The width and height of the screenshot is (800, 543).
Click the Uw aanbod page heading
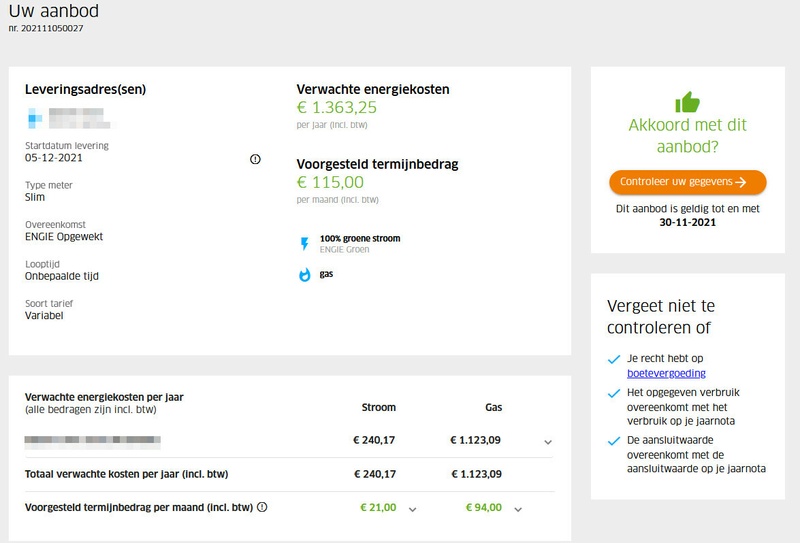[53, 11]
